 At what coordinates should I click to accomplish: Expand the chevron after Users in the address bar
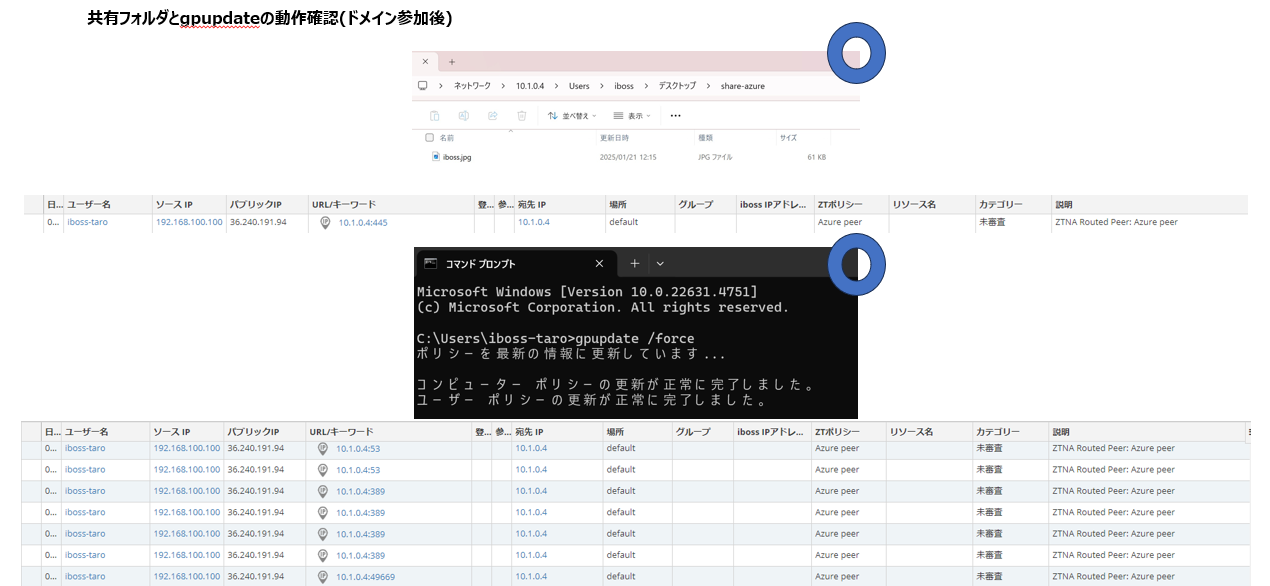click(602, 86)
